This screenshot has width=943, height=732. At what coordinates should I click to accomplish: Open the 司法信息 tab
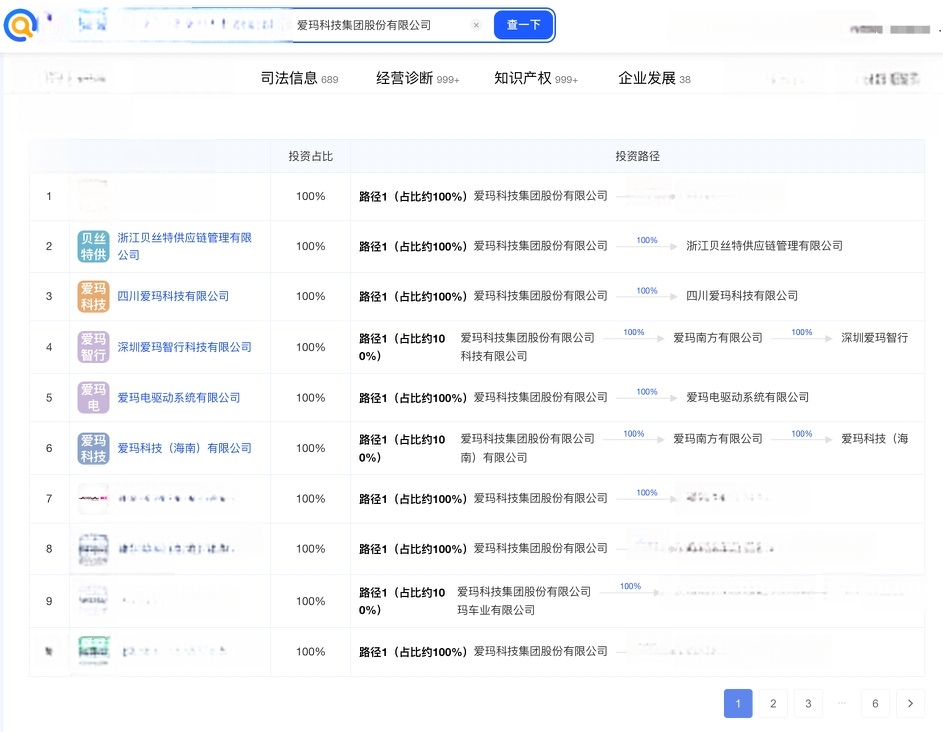click(x=299, y=78)
